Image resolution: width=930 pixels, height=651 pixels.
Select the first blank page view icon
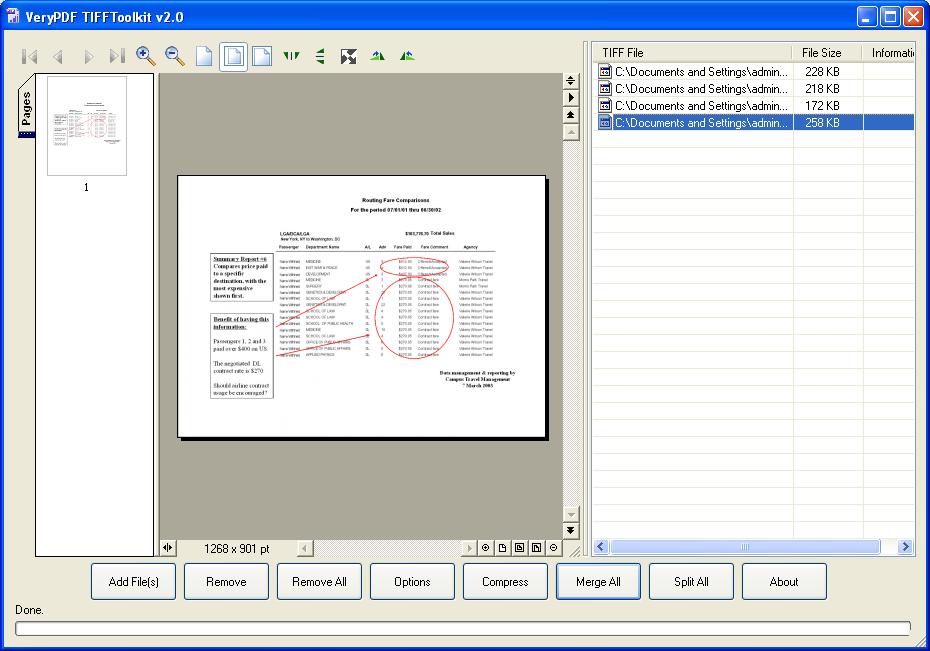pos(204,56)
